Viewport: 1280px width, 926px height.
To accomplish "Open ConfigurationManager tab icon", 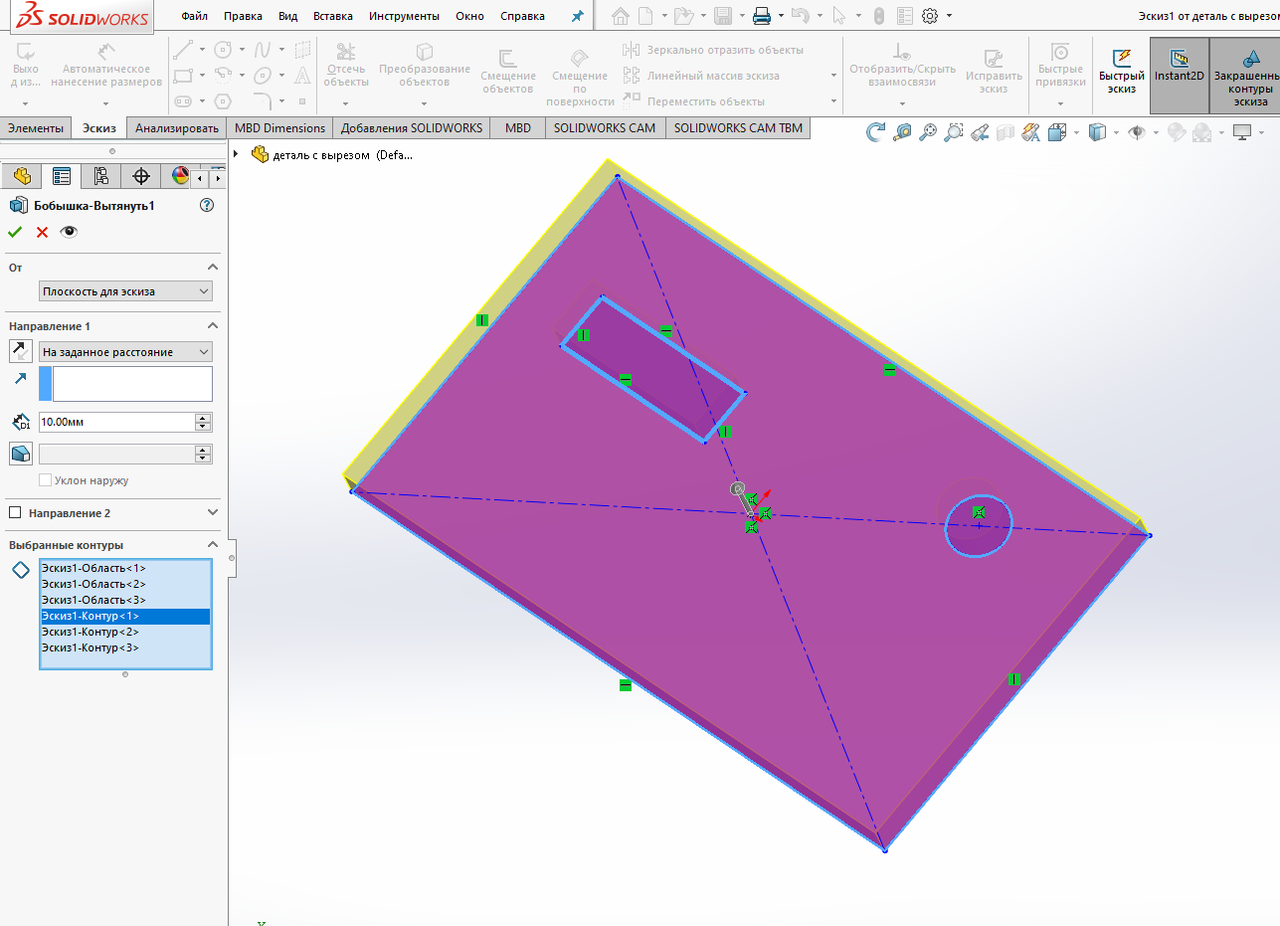I will click(101, 177).
